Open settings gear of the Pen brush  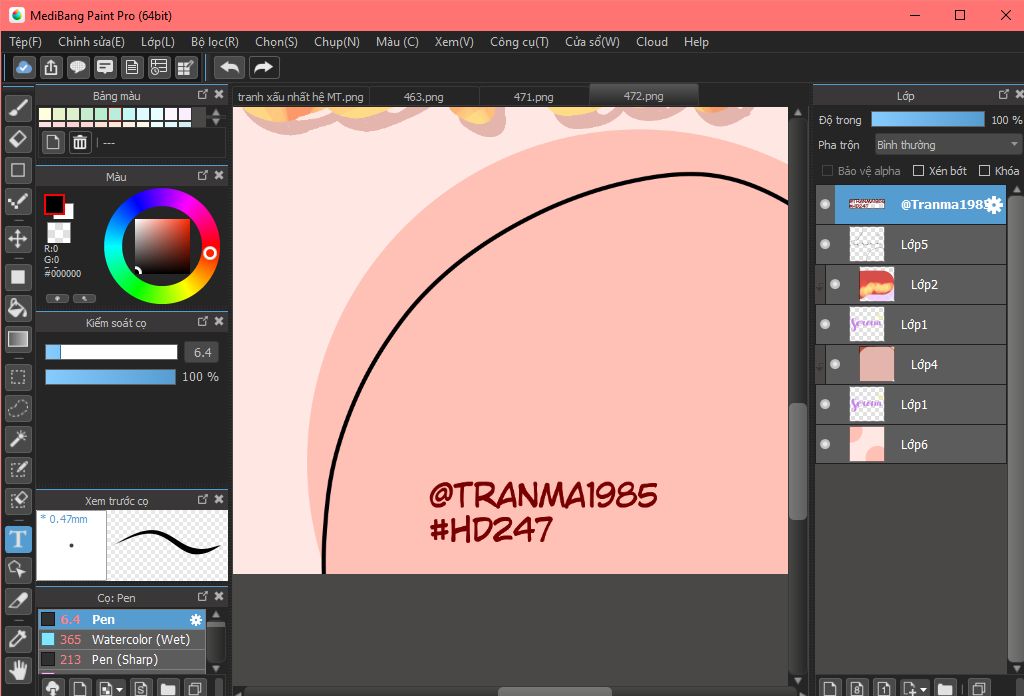tap(196, 620)
